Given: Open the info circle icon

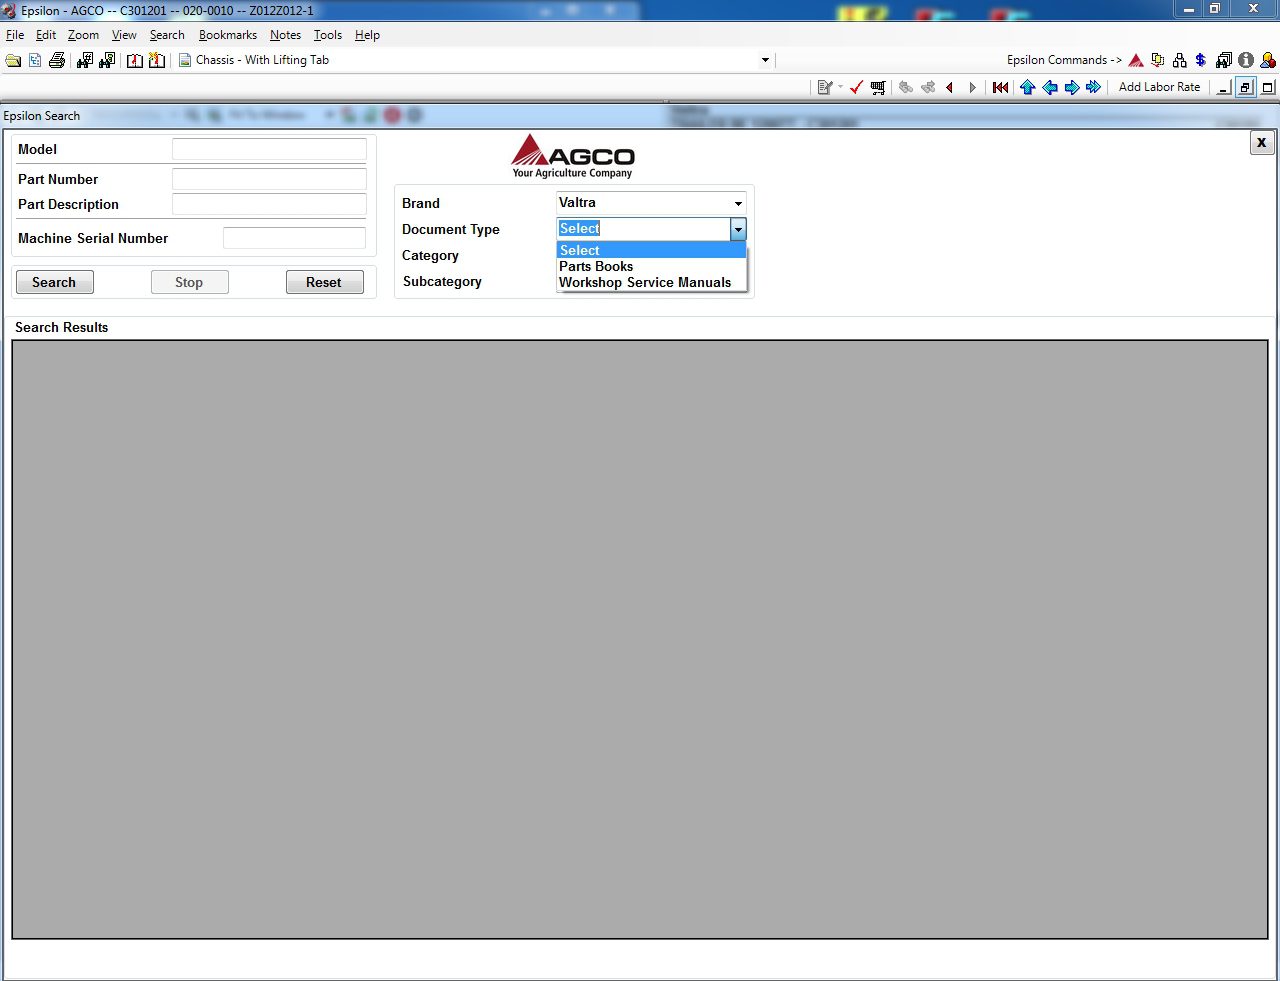Looking at the screenshot, I should [1246, 60].
